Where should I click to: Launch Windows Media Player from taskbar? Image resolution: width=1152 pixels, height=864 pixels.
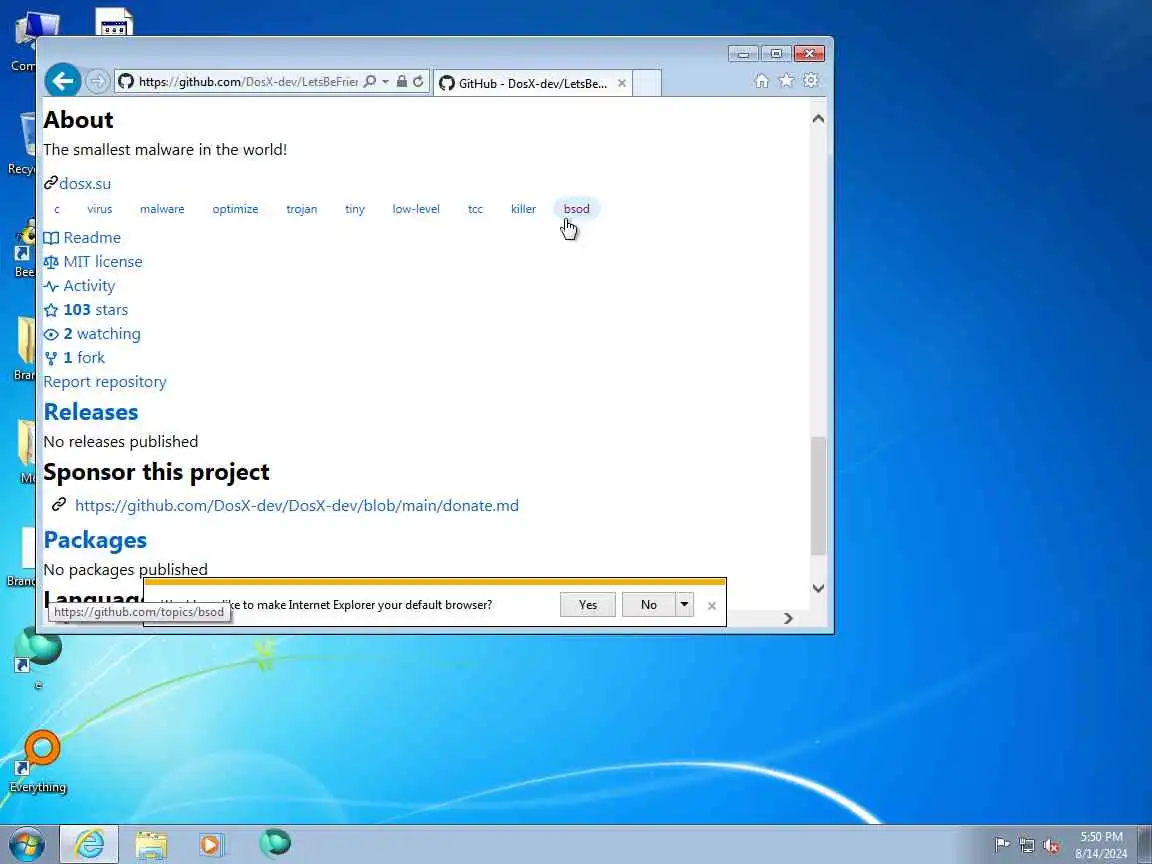coord(212,845)
